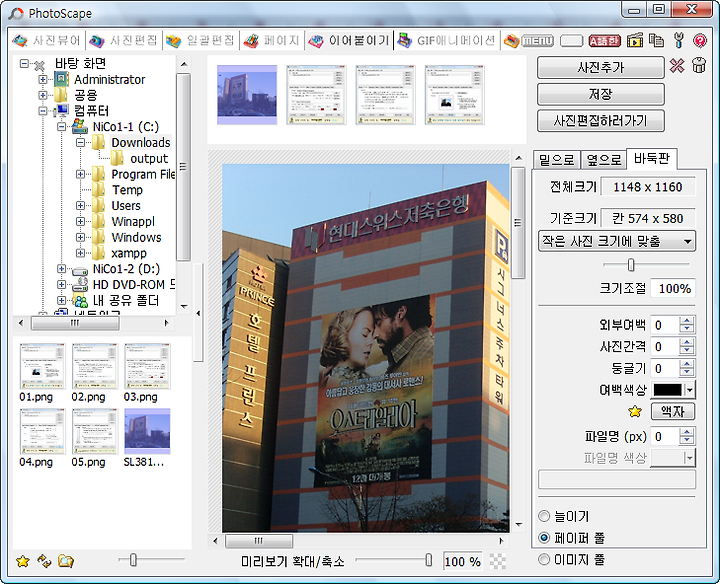Click the NiCo1-1 (C:) drive icon
Image resolution: width=720 pixels, height=584 pixels.
coord(79,126)
